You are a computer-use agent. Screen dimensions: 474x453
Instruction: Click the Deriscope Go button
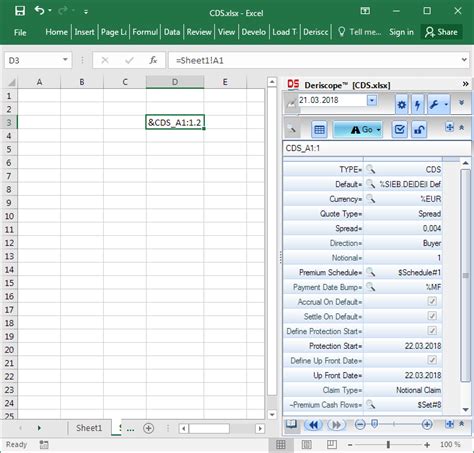click(x=358, y=130)
